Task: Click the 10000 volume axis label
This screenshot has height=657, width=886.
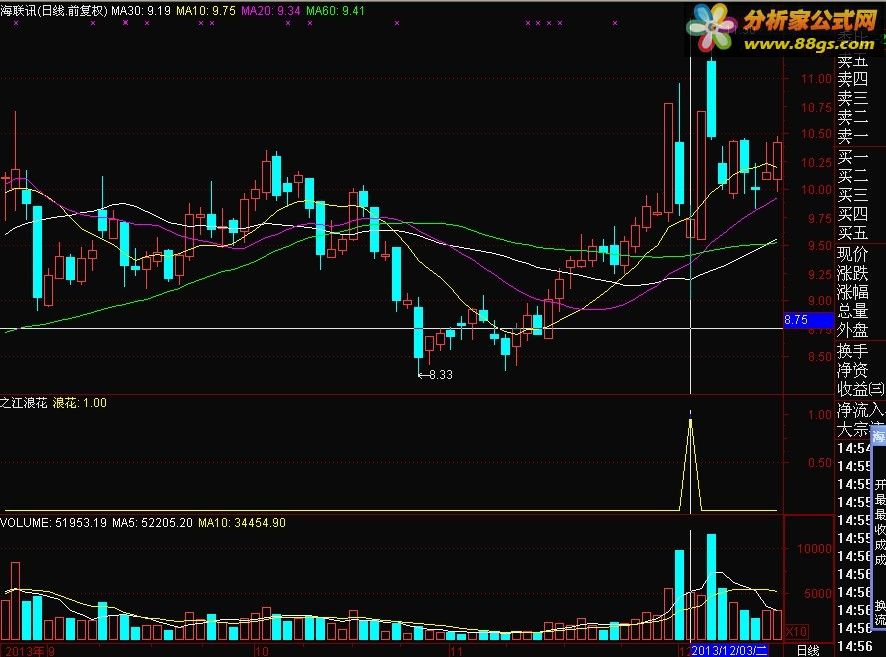Action: coord(814,549)
